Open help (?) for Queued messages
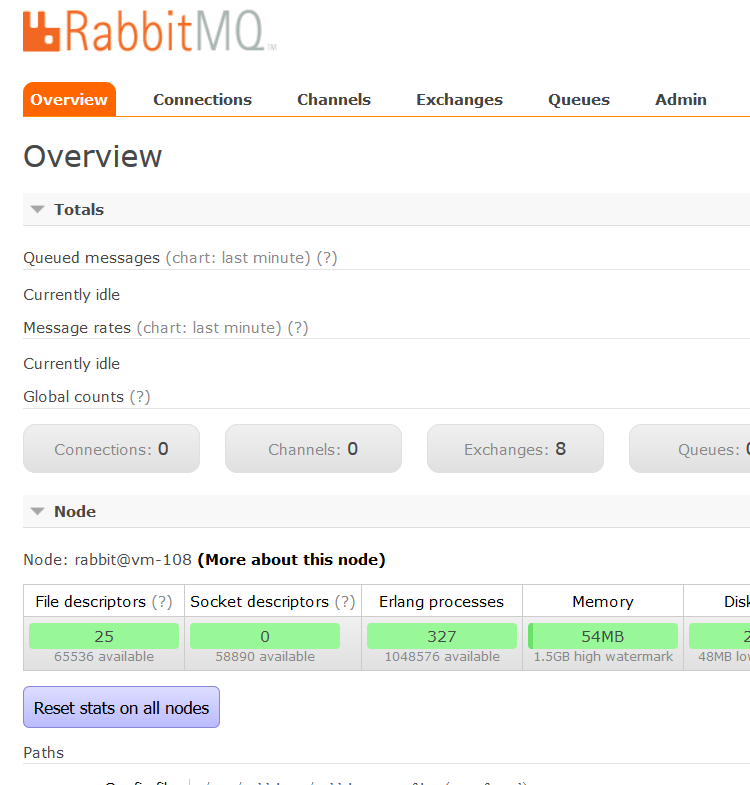 point(327,258)
